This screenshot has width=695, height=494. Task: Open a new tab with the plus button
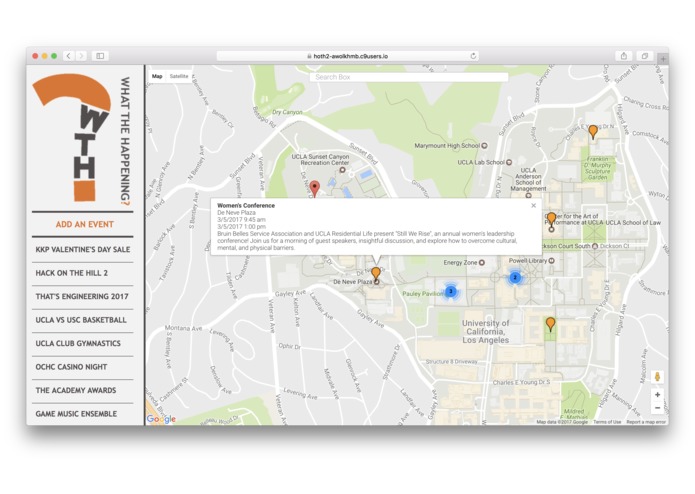click(663, 58)
